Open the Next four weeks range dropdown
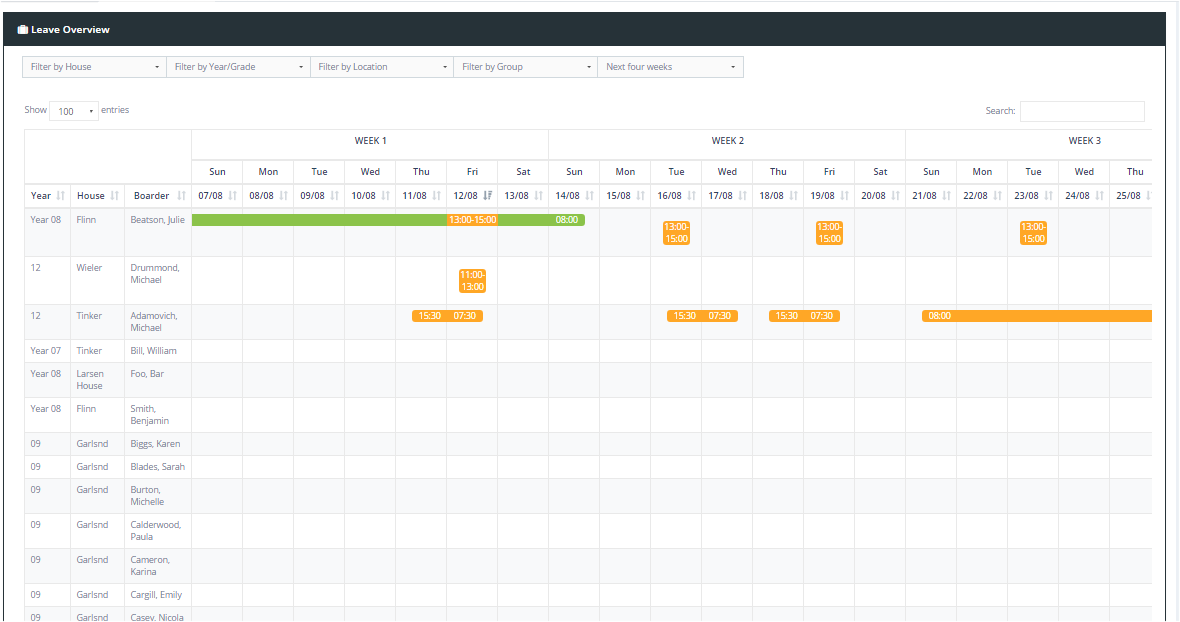 click(671, 67)
